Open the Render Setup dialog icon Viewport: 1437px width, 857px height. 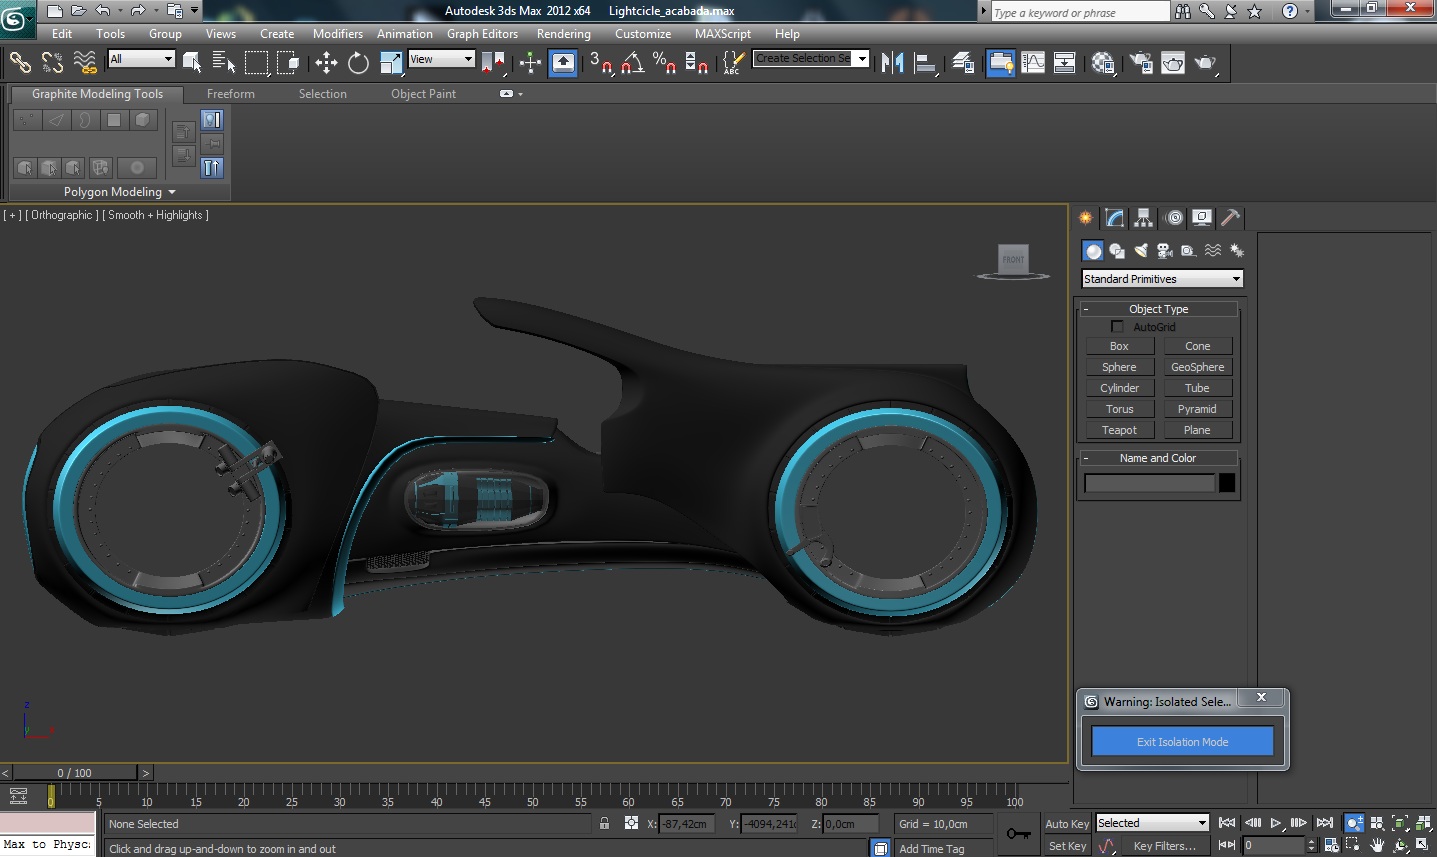1141,63
